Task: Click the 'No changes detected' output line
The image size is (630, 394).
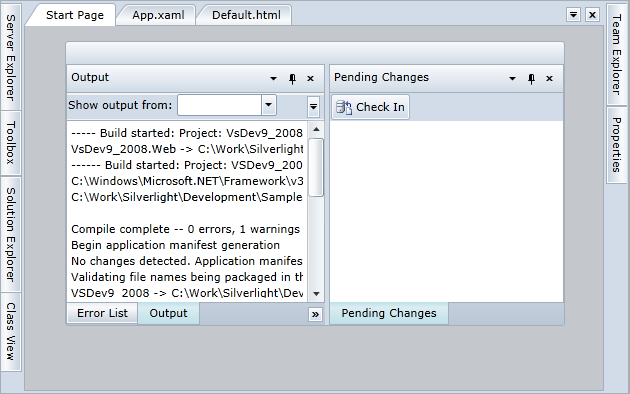Action: point(187,261)
